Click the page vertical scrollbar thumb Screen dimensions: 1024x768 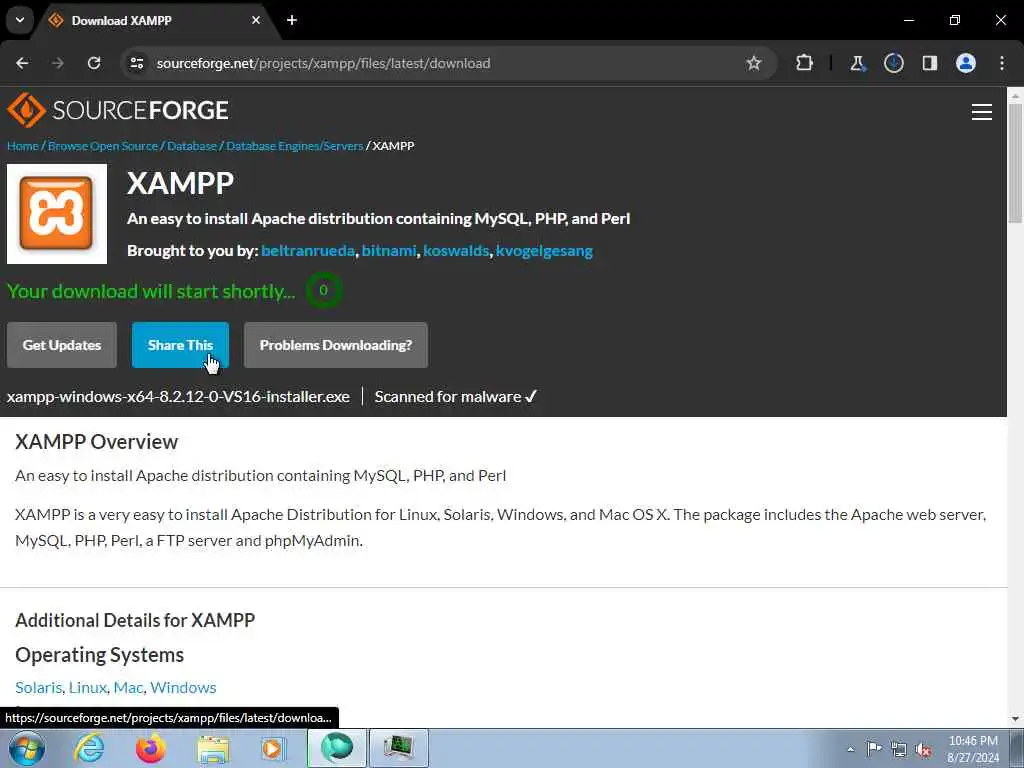click(1016, 163)
